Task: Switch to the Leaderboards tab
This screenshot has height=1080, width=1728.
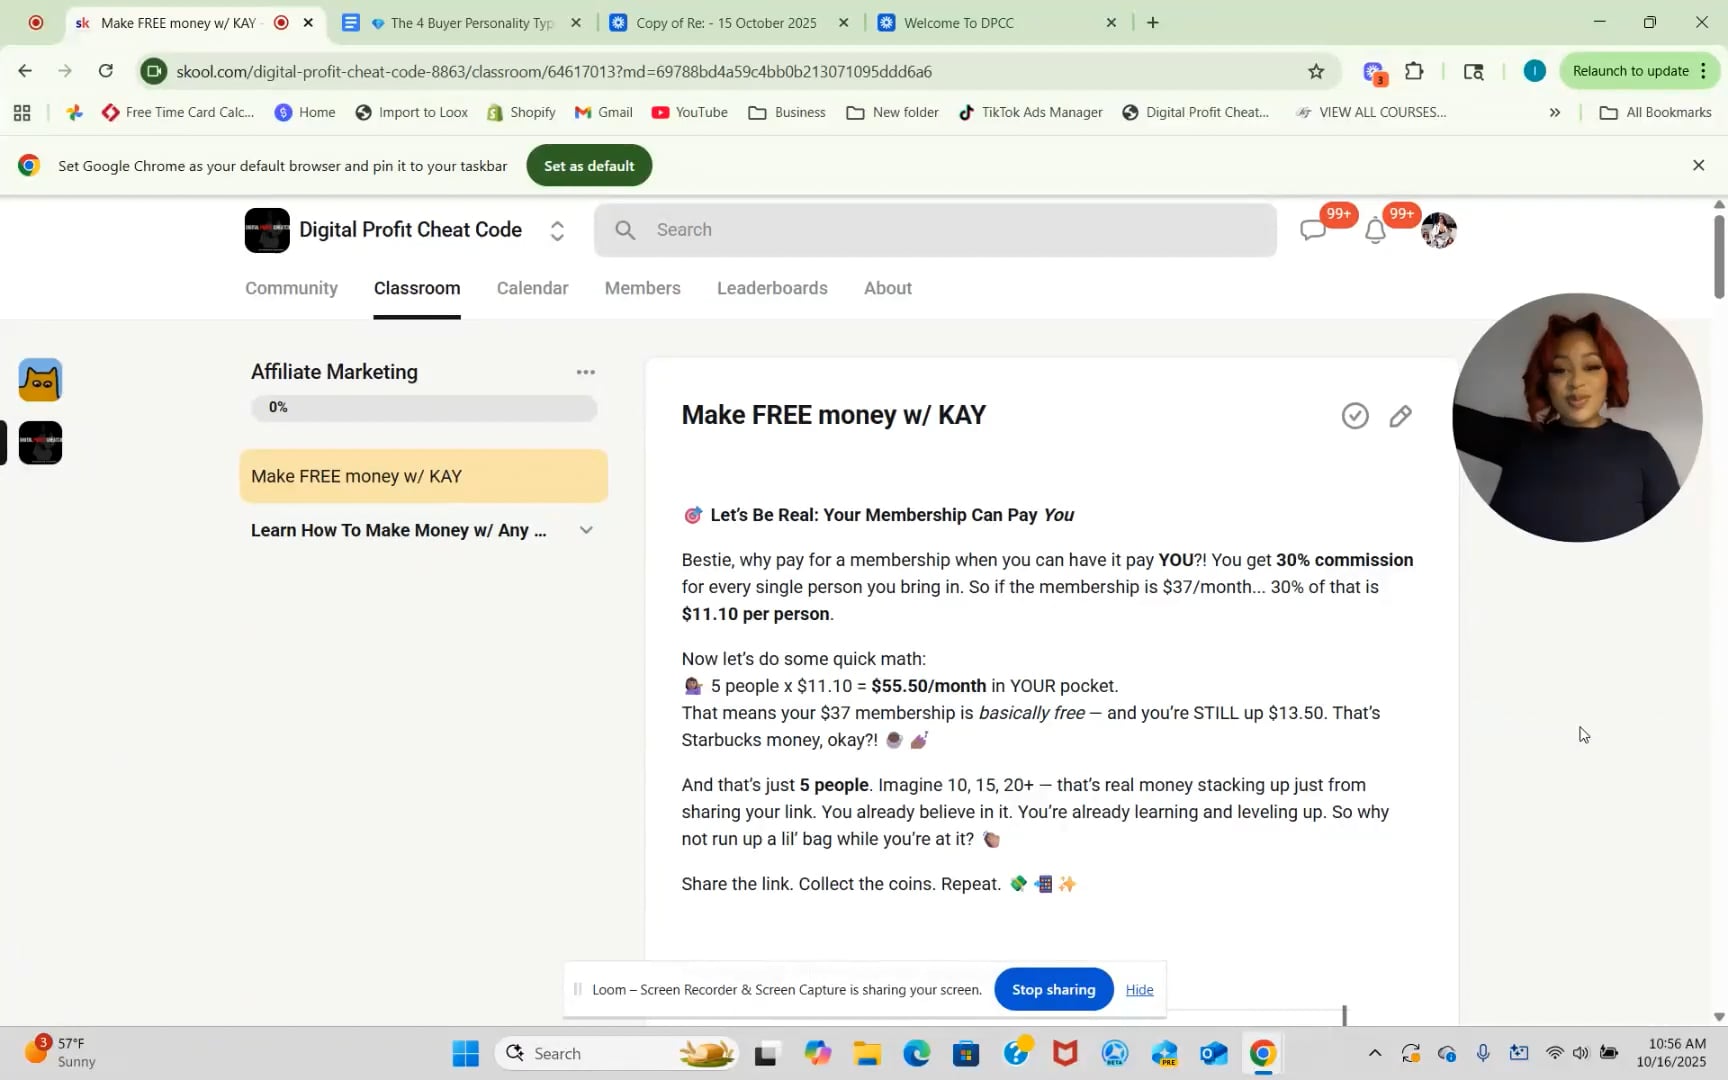Action: (772, 288)
